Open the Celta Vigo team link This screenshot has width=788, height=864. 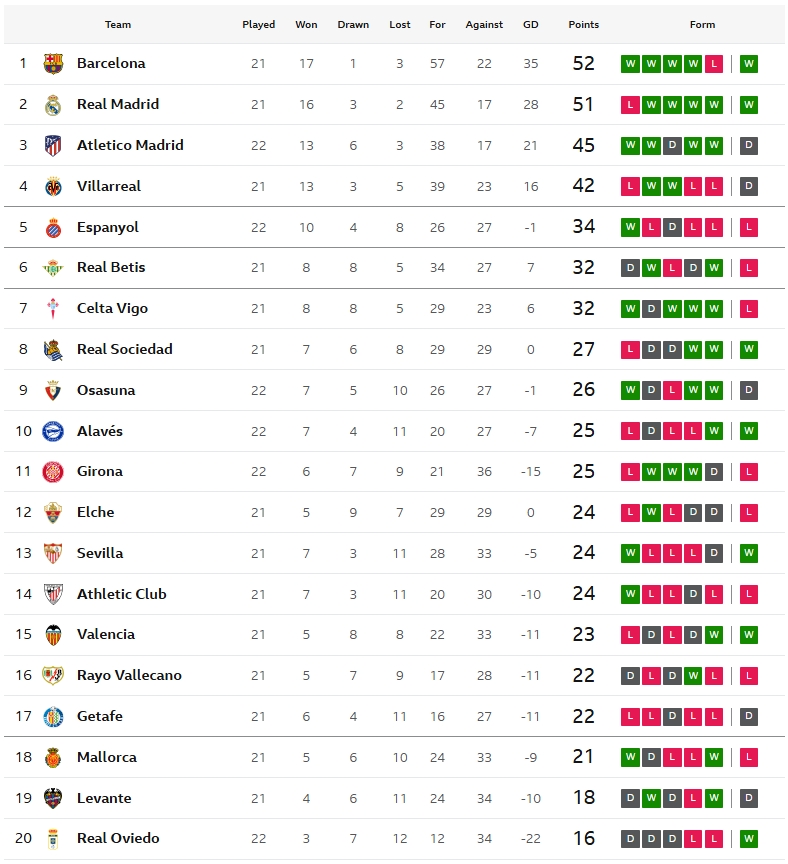pyautogui.click(x=112, y=308)
